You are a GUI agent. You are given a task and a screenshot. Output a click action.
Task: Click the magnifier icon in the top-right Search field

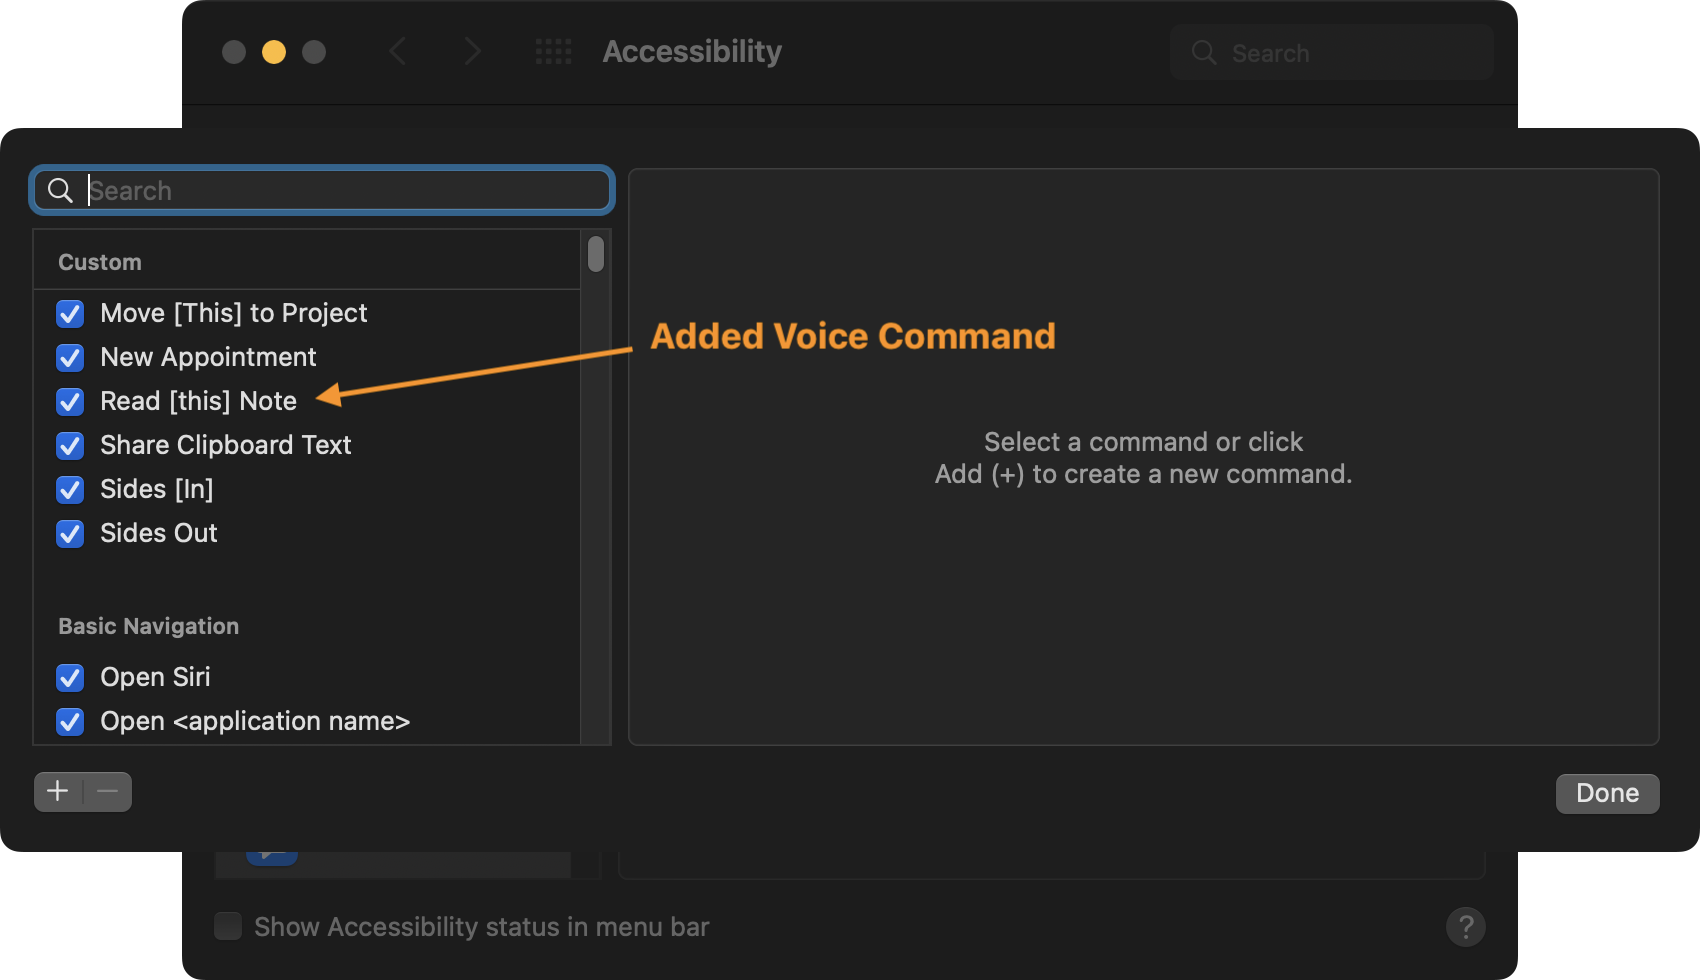coord(1204,52)
